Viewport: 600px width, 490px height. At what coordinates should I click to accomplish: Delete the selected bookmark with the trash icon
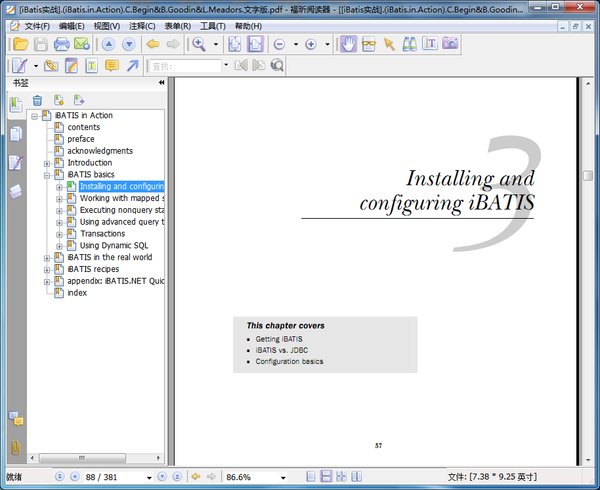38,101
